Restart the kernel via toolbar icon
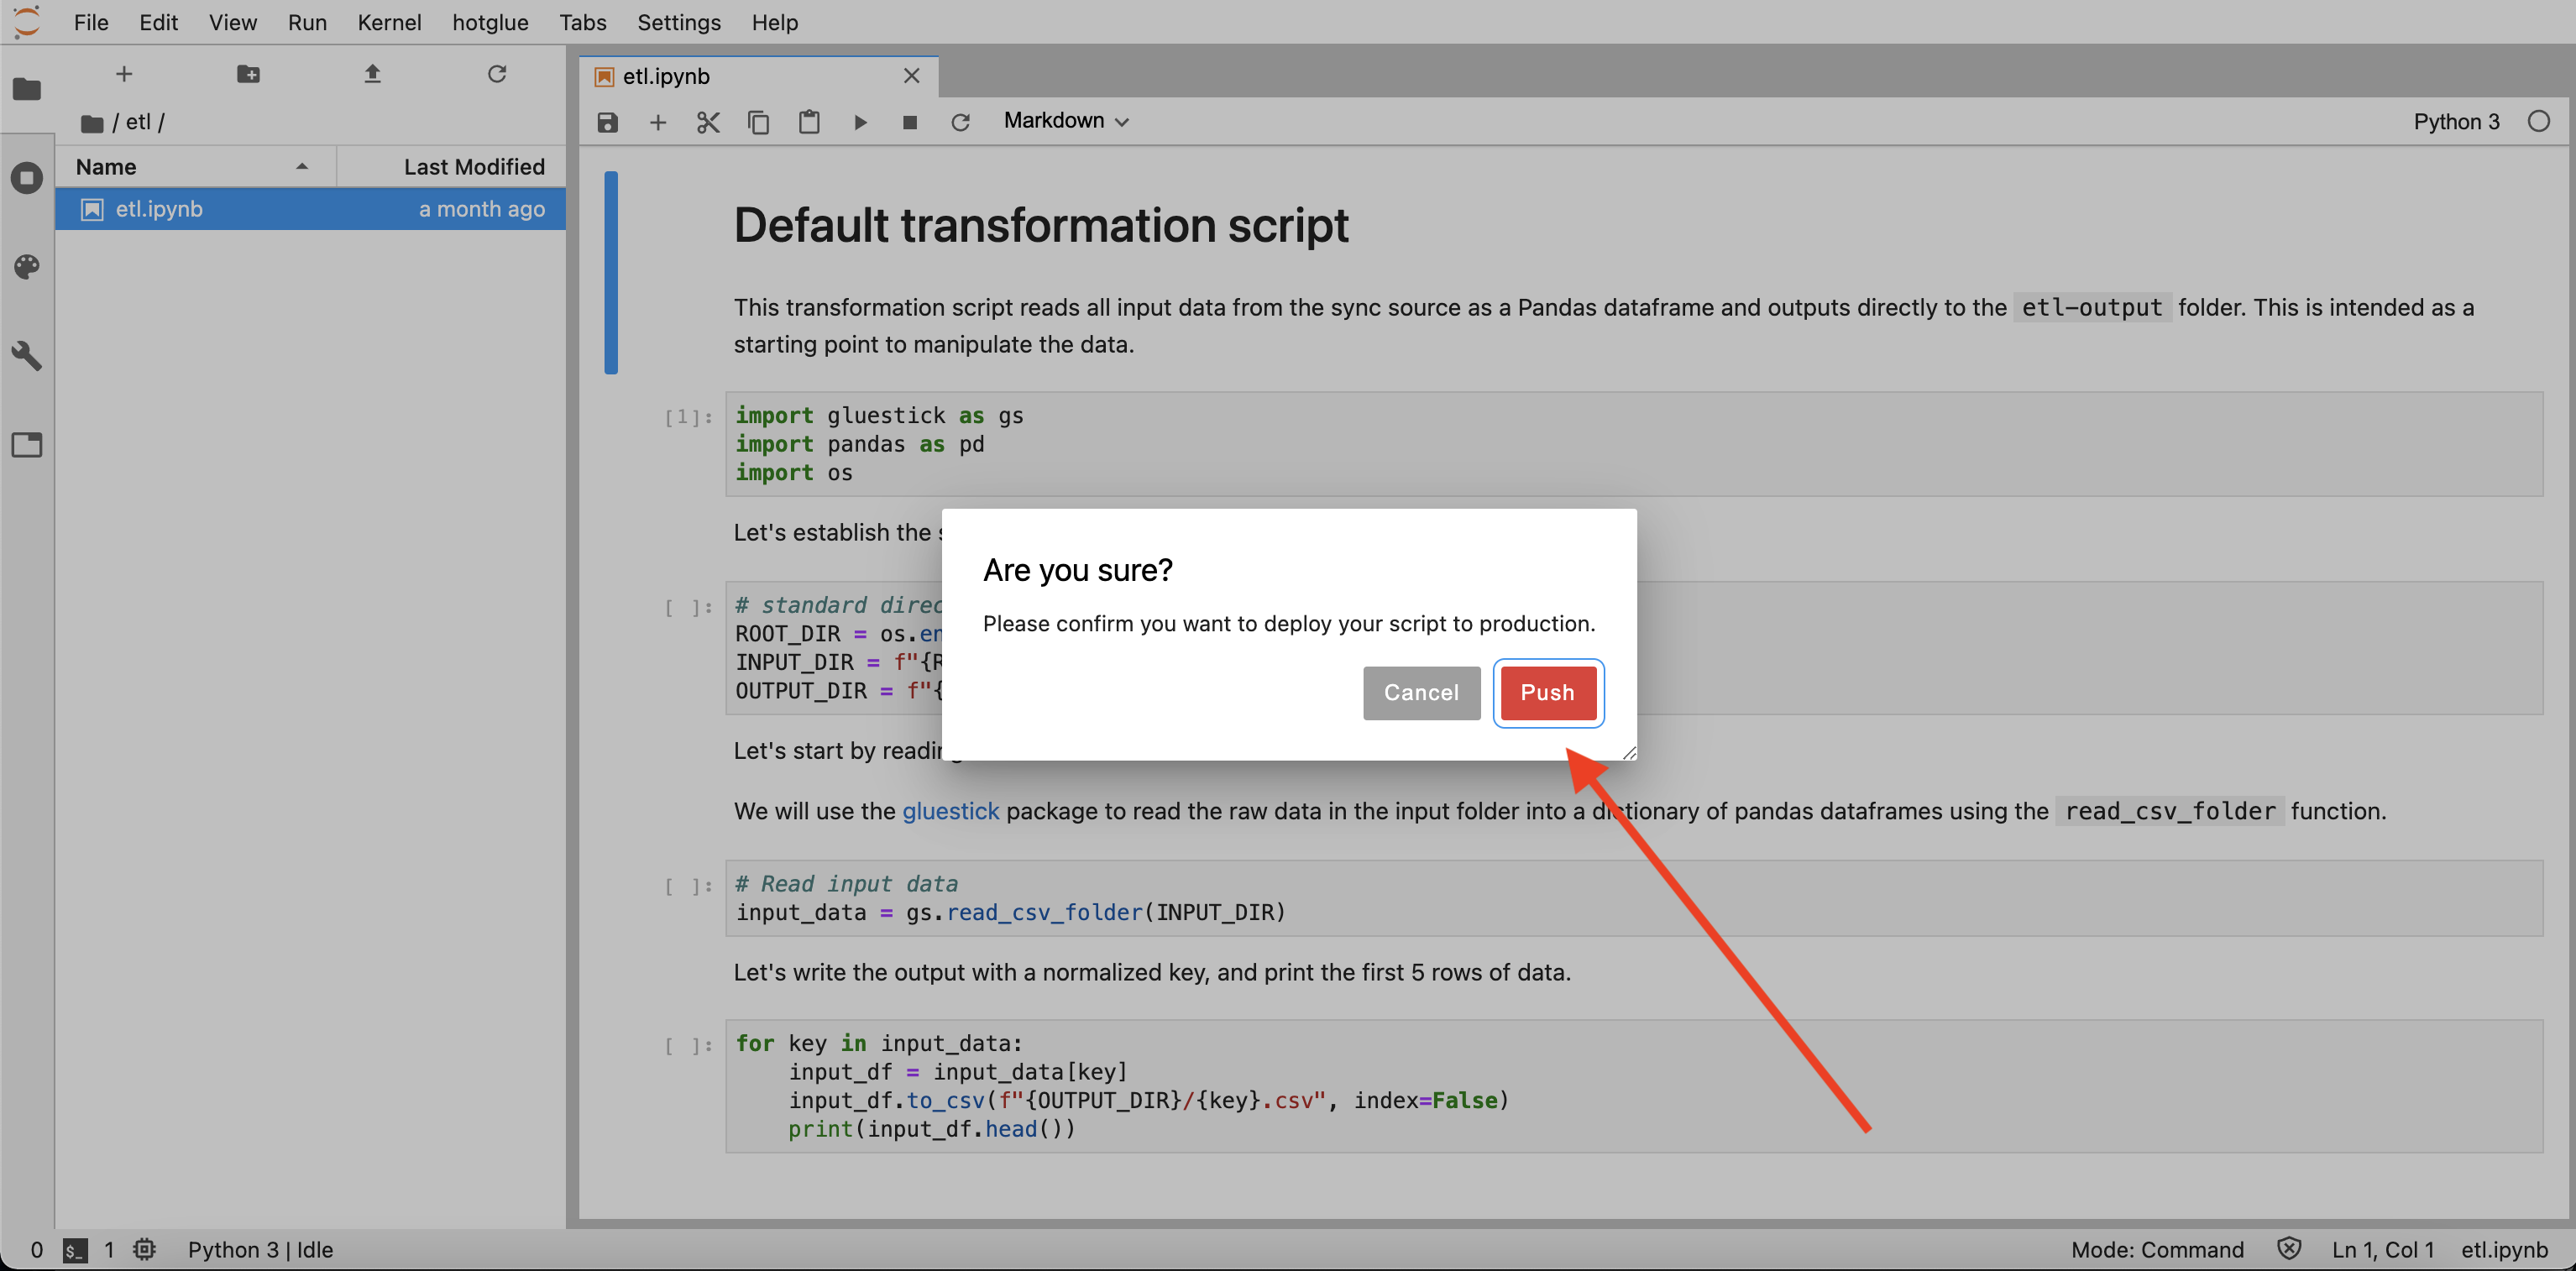The width and height of the screenshot is (2576, 1271). 960,122
